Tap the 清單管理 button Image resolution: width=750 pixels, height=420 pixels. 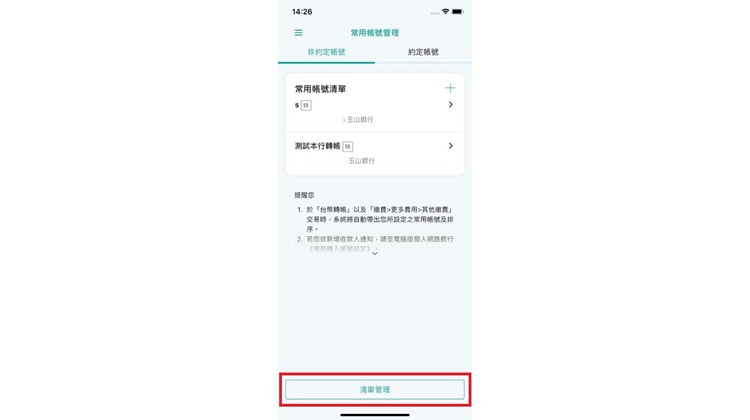click(x=375, y=389)
